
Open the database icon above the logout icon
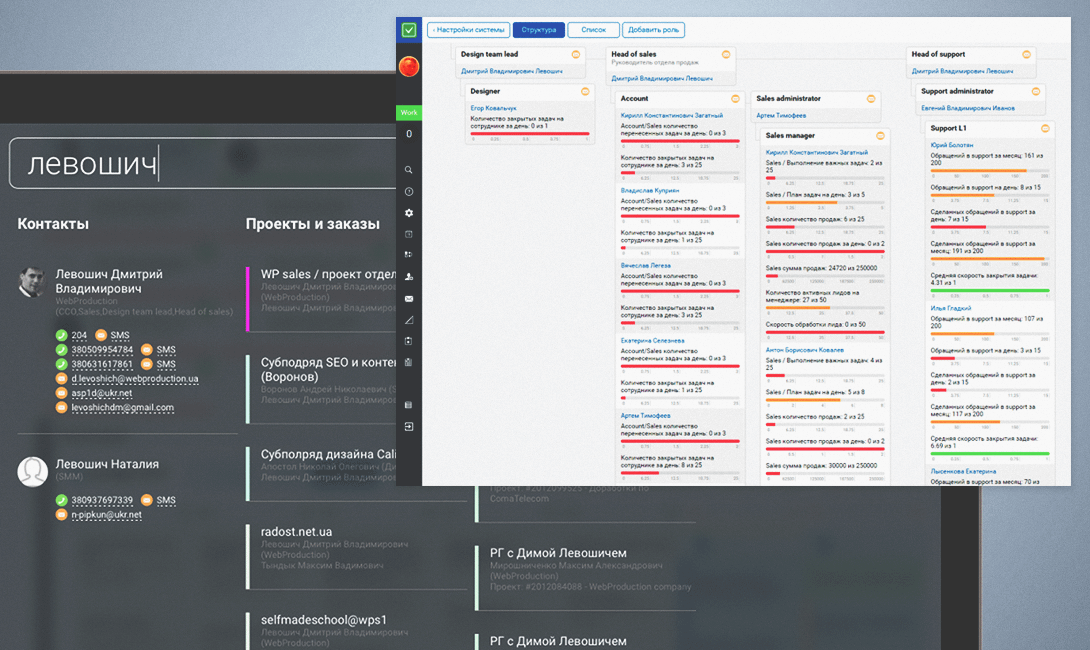coord(409,405)
